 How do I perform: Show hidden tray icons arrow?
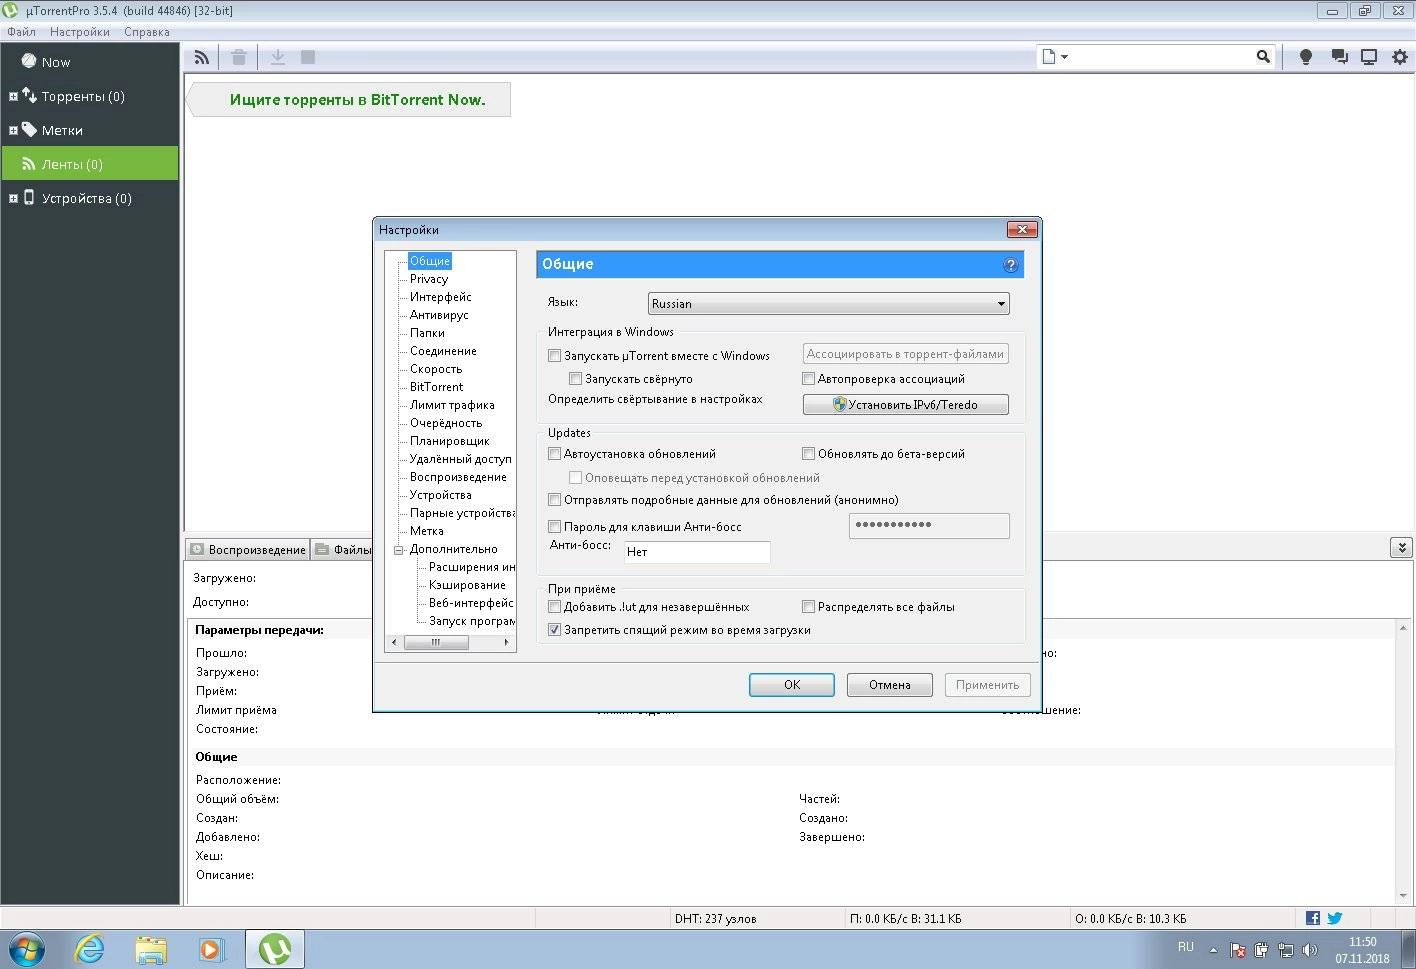tap(1213, 950)
